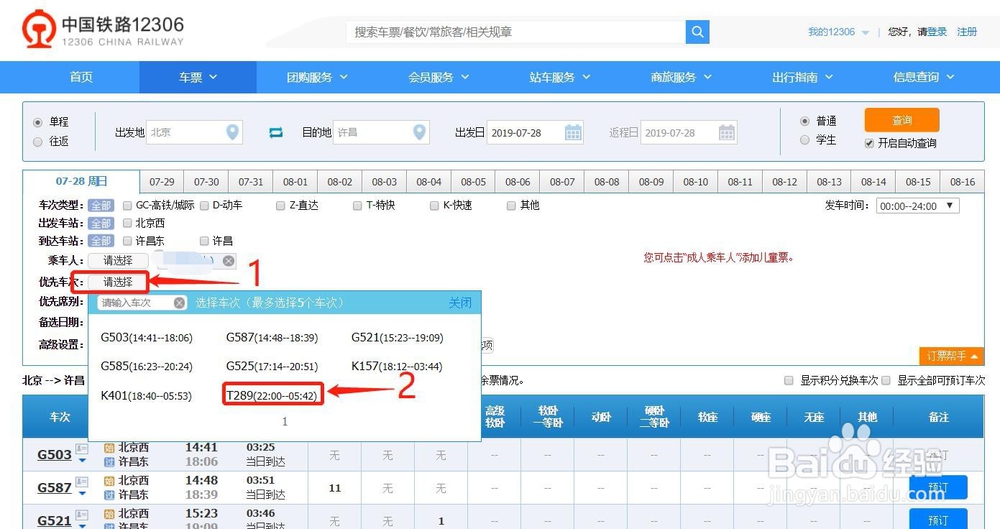This screenshot has width=1000, height=529.
Task: Click the departure station location pin icon
Action: click(233, 132)
